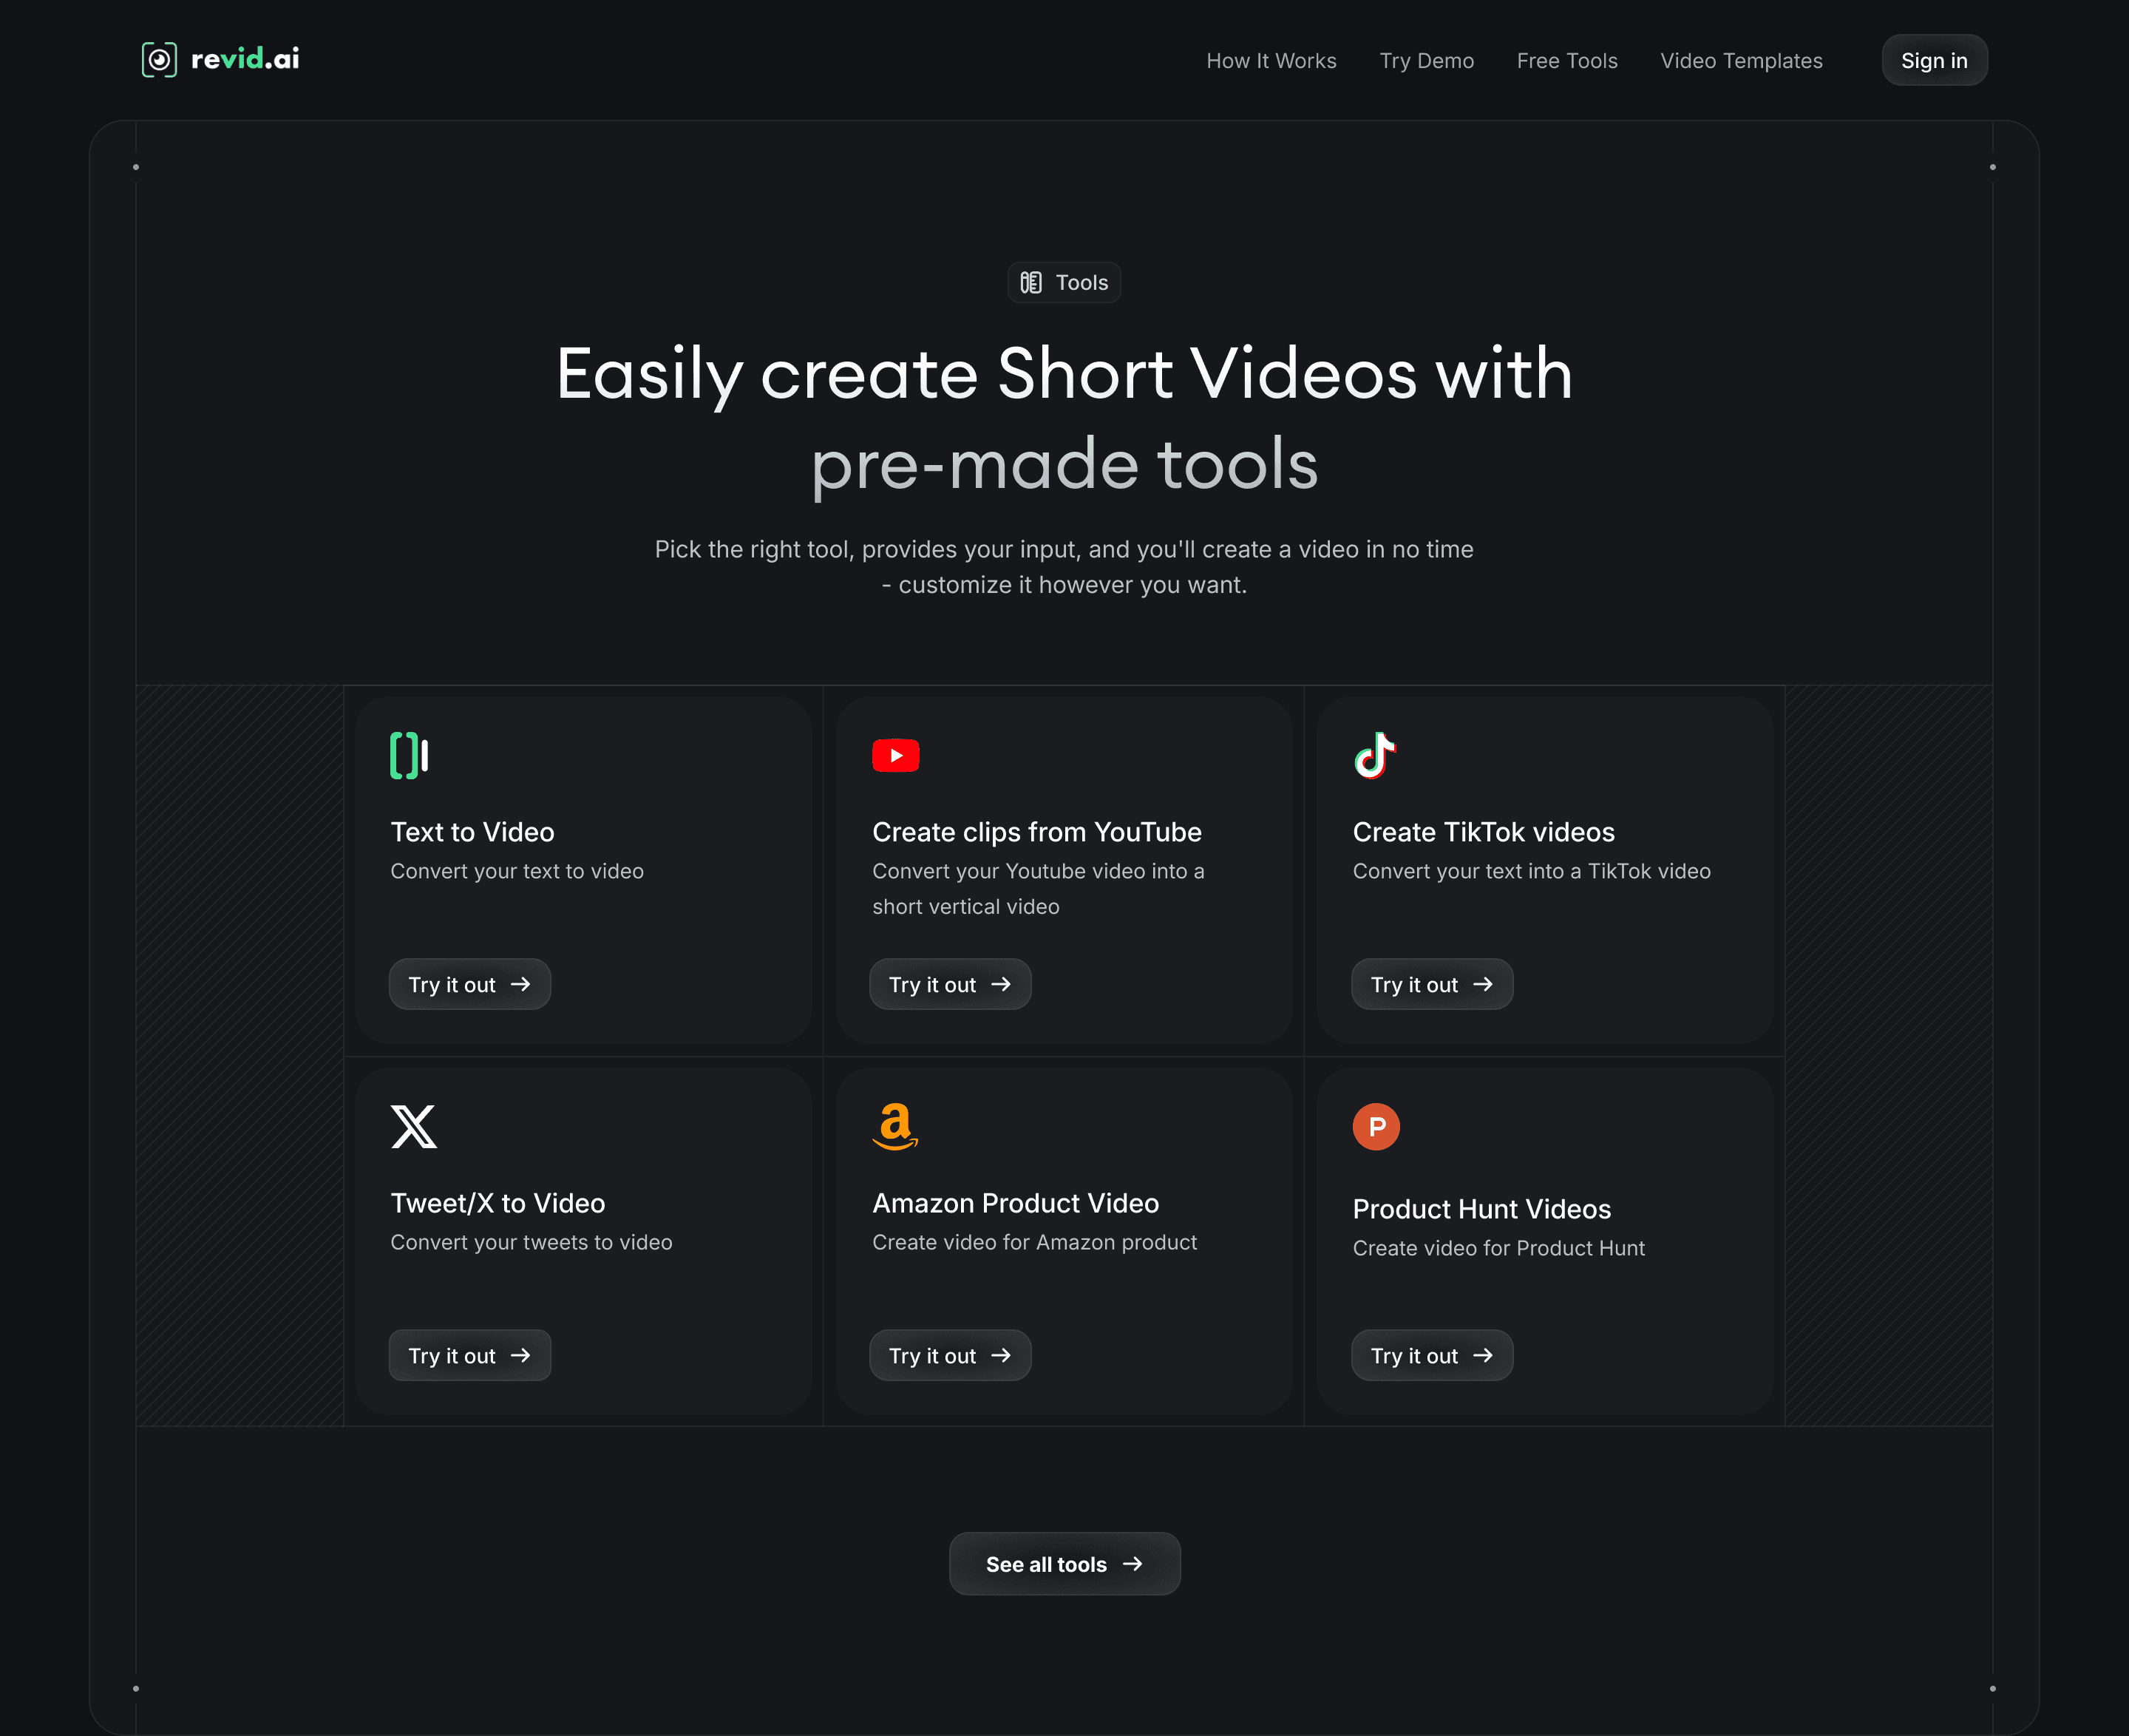Click the Tools badge icon

point(1031,283)
